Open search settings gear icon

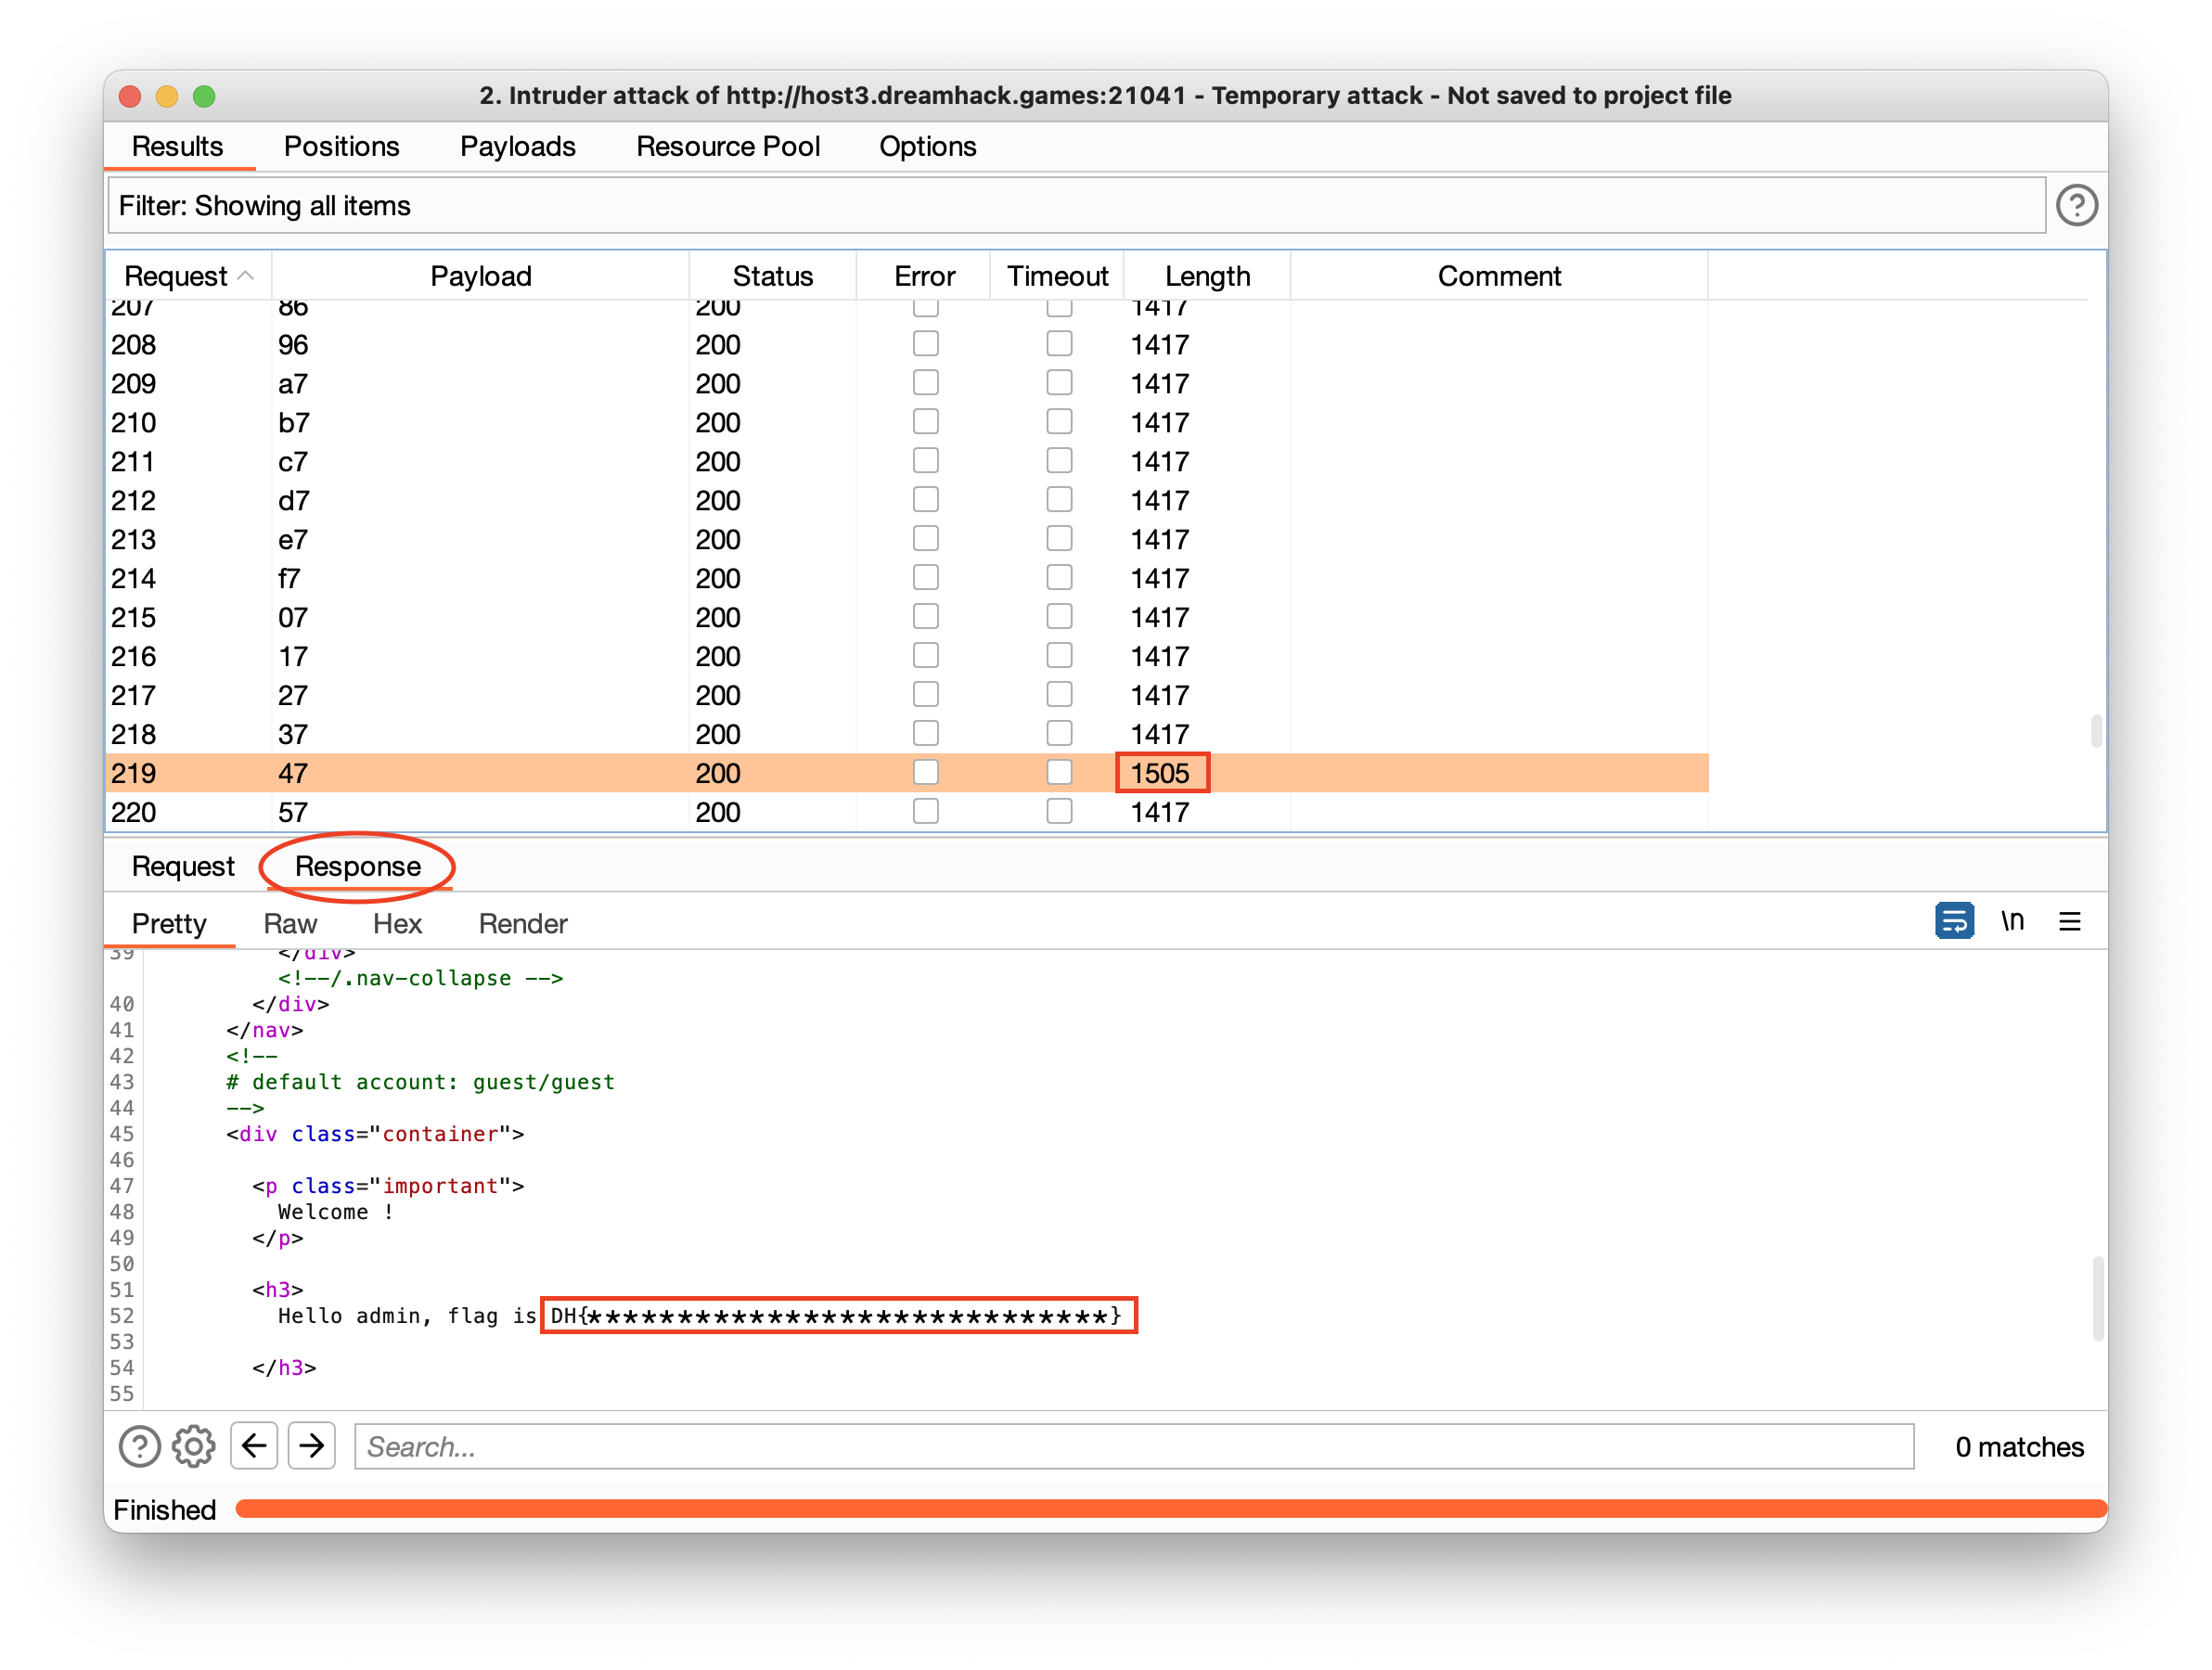point(194,1446)
